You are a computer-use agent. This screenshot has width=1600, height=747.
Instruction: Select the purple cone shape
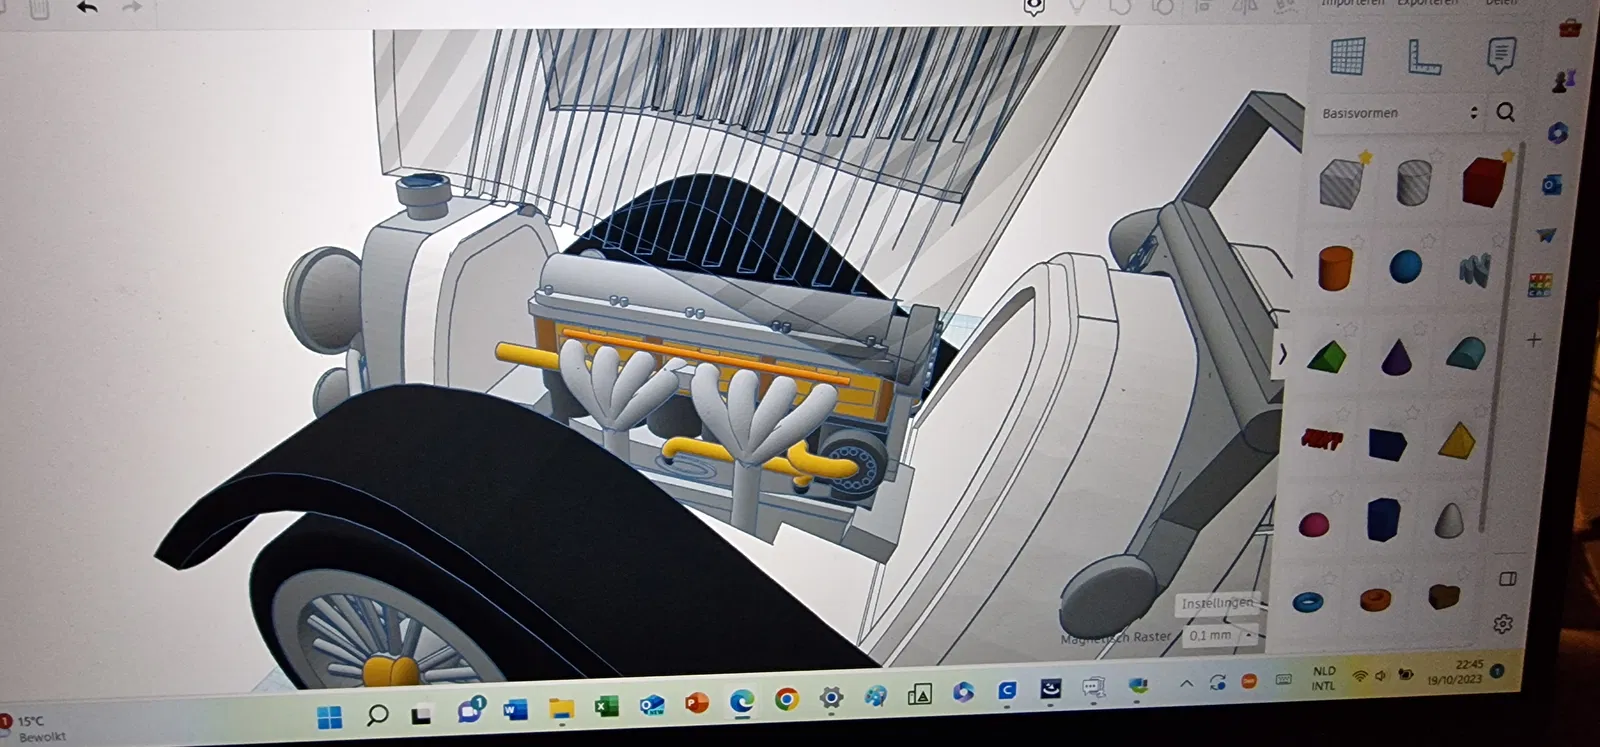(1396, 356)
